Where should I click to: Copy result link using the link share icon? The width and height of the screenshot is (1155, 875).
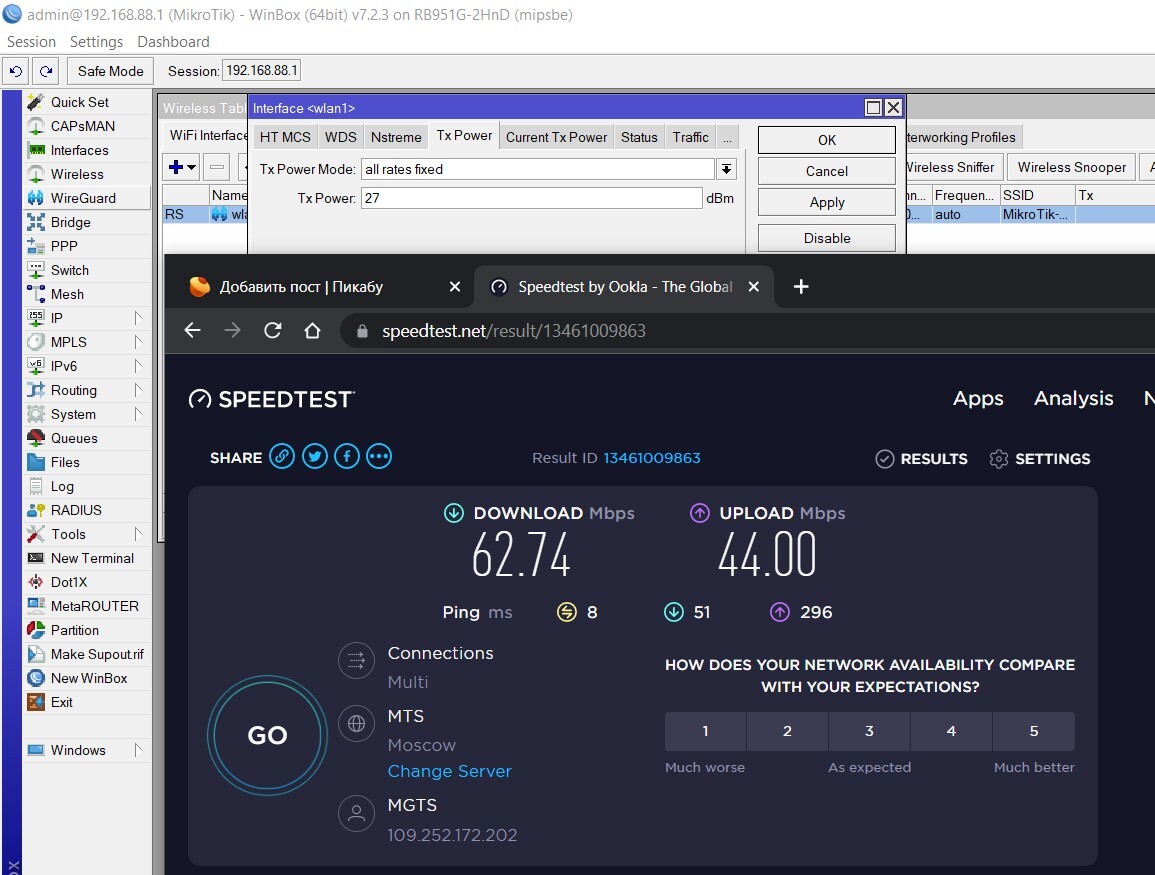point(283,457)
